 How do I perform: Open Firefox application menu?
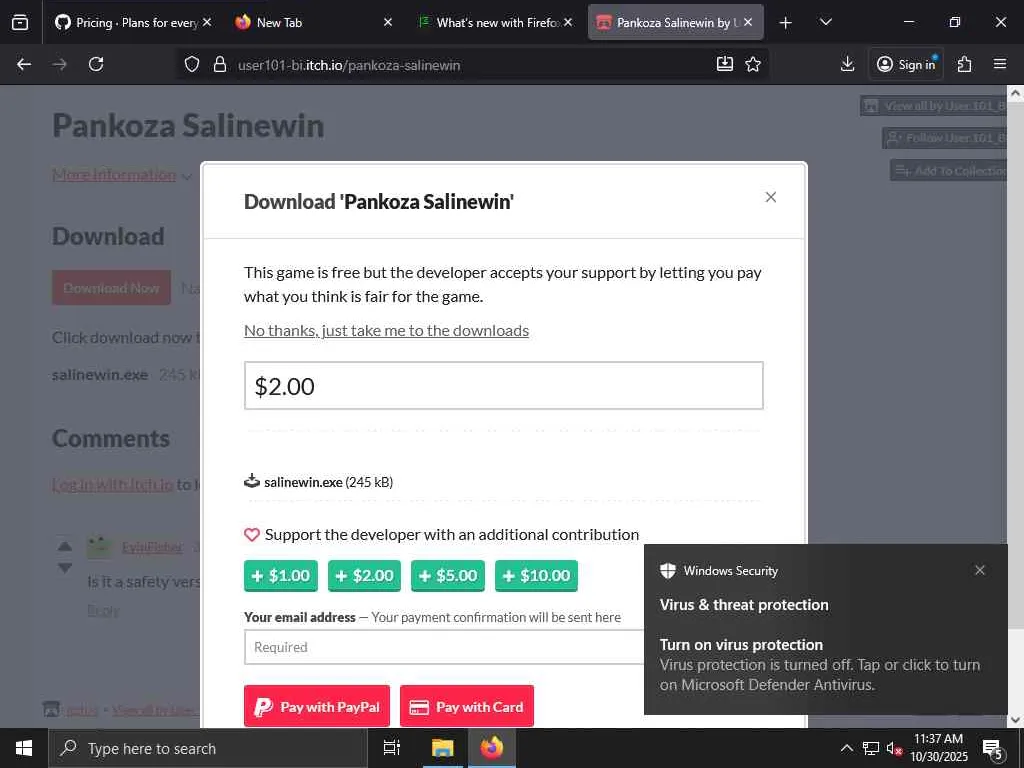1000,64
